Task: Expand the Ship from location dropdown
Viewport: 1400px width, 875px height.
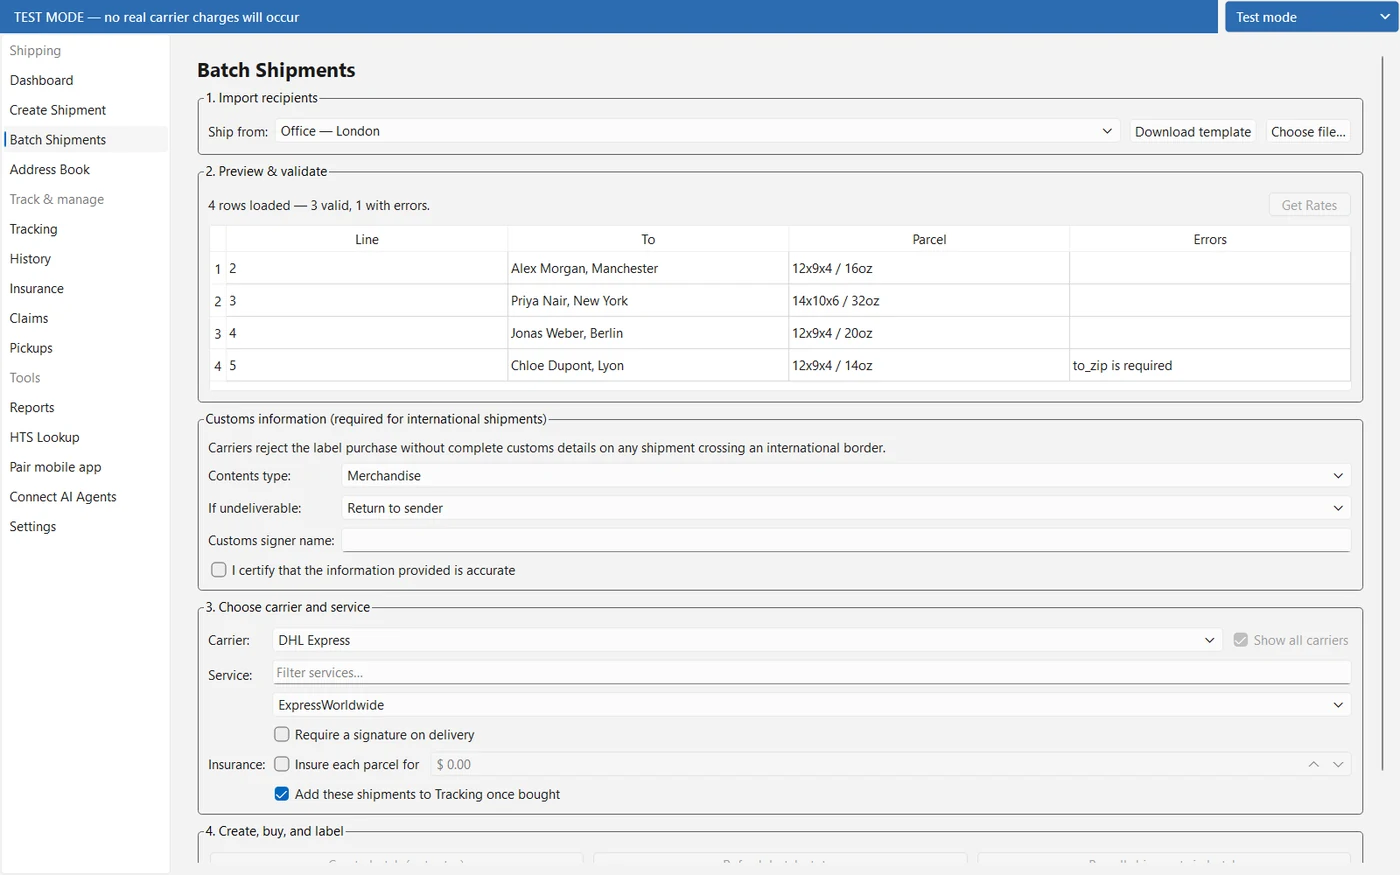Action: [697, 131]
